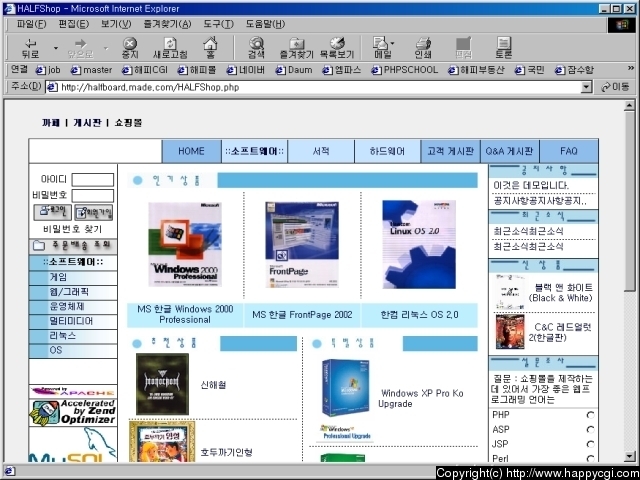Go to Home (홈) via toolbar icon
Screen dimensions: 640x480
(210, 48)
